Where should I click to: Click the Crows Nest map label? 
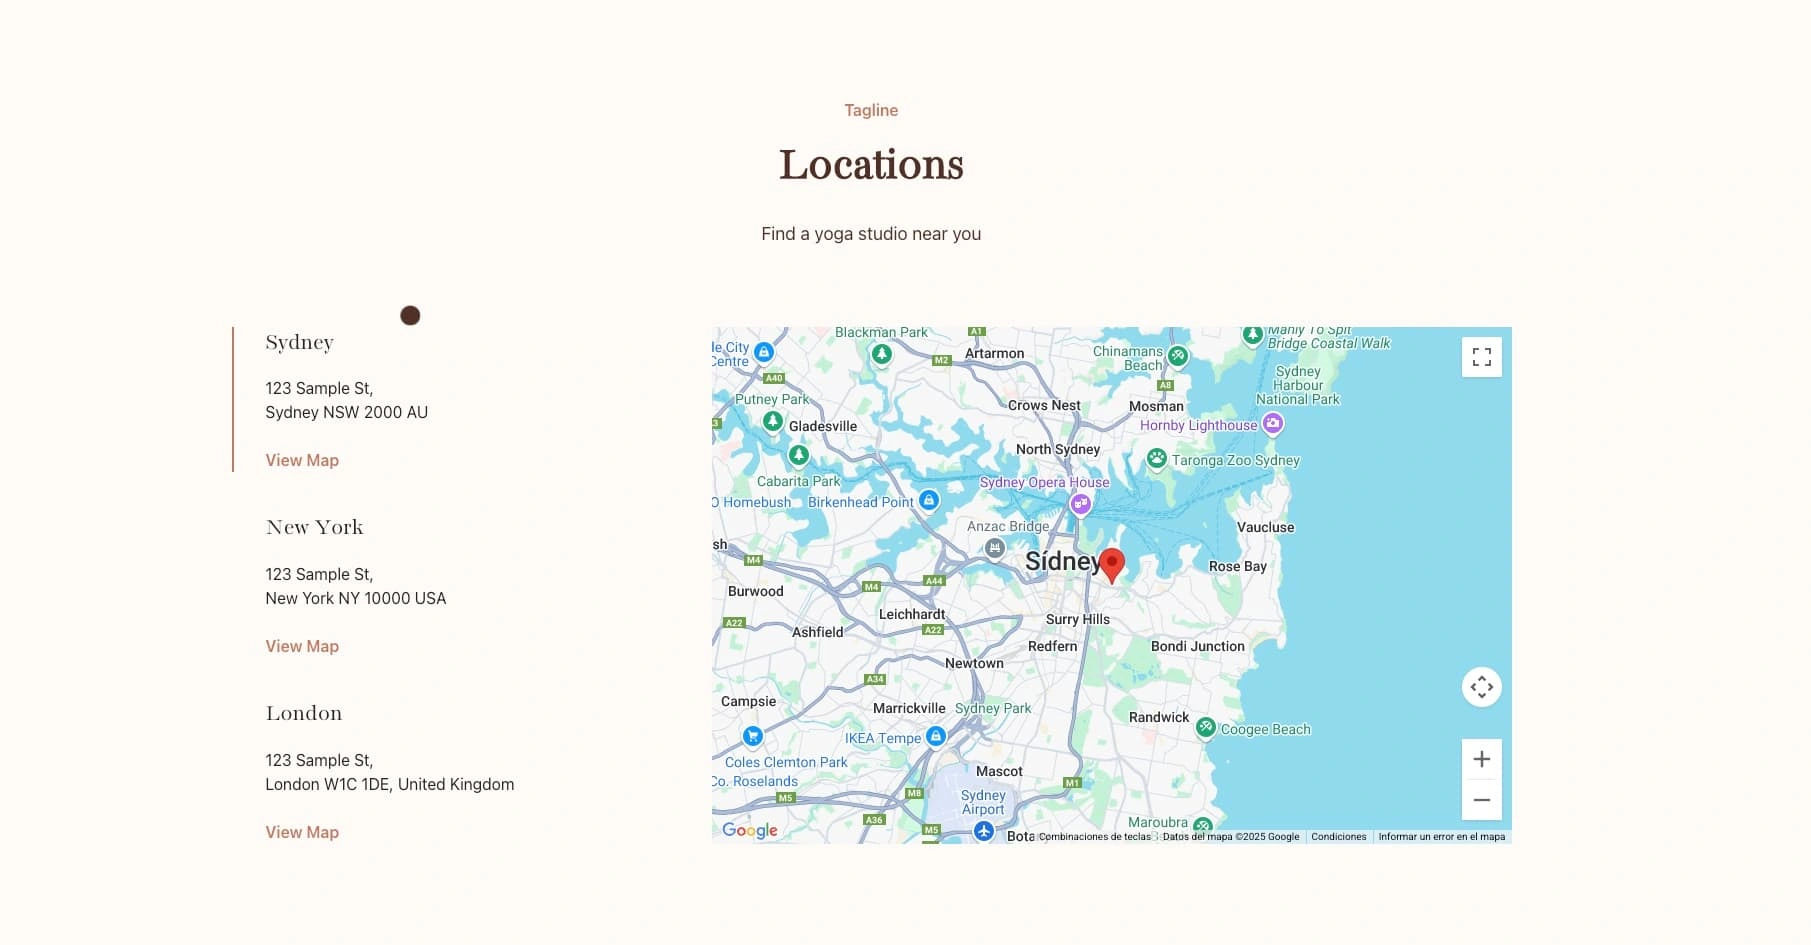(1044, 405)
